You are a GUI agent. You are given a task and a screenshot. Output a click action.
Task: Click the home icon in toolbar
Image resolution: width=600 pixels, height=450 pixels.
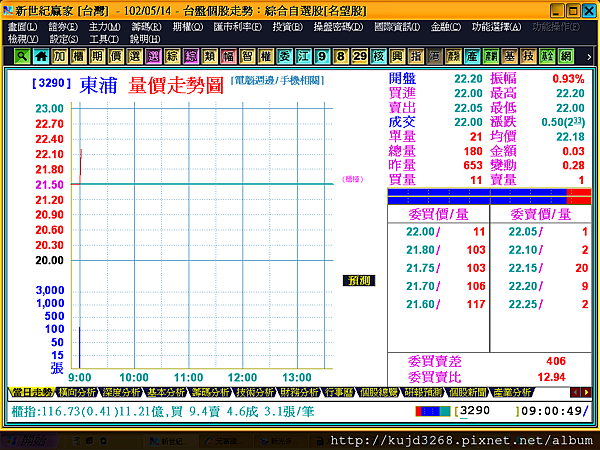coord(41,56)
